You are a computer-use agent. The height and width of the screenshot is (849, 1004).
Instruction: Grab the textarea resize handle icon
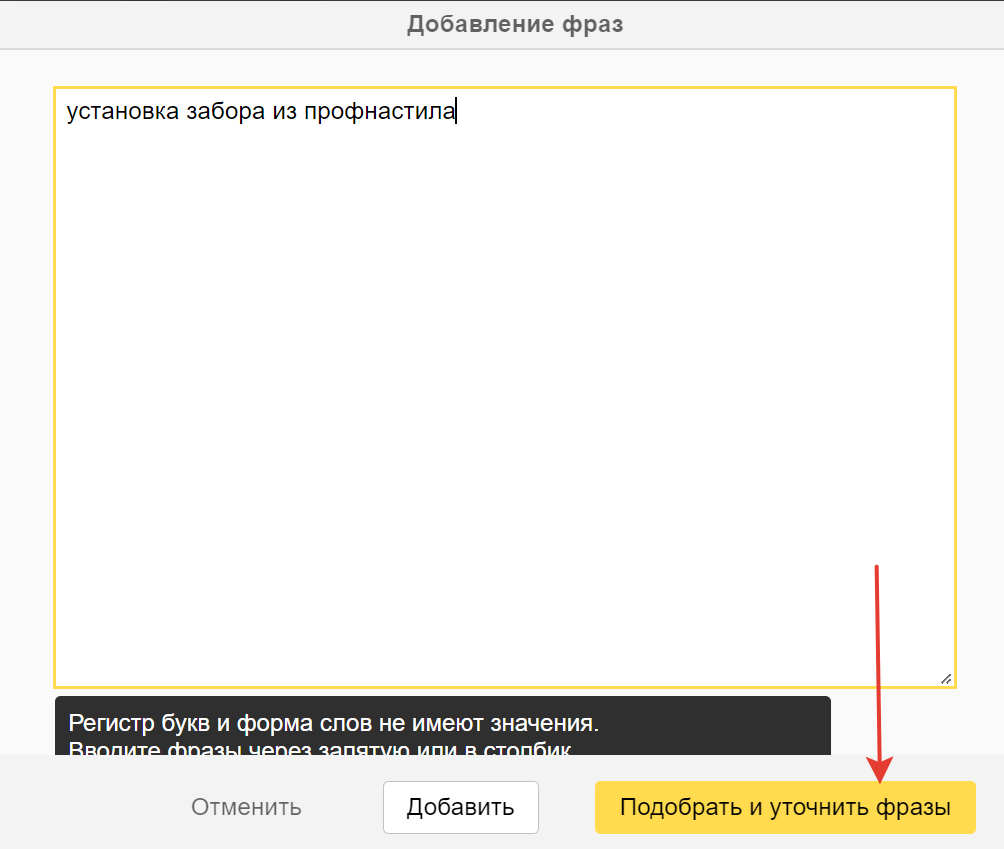(x=945, y=678)
